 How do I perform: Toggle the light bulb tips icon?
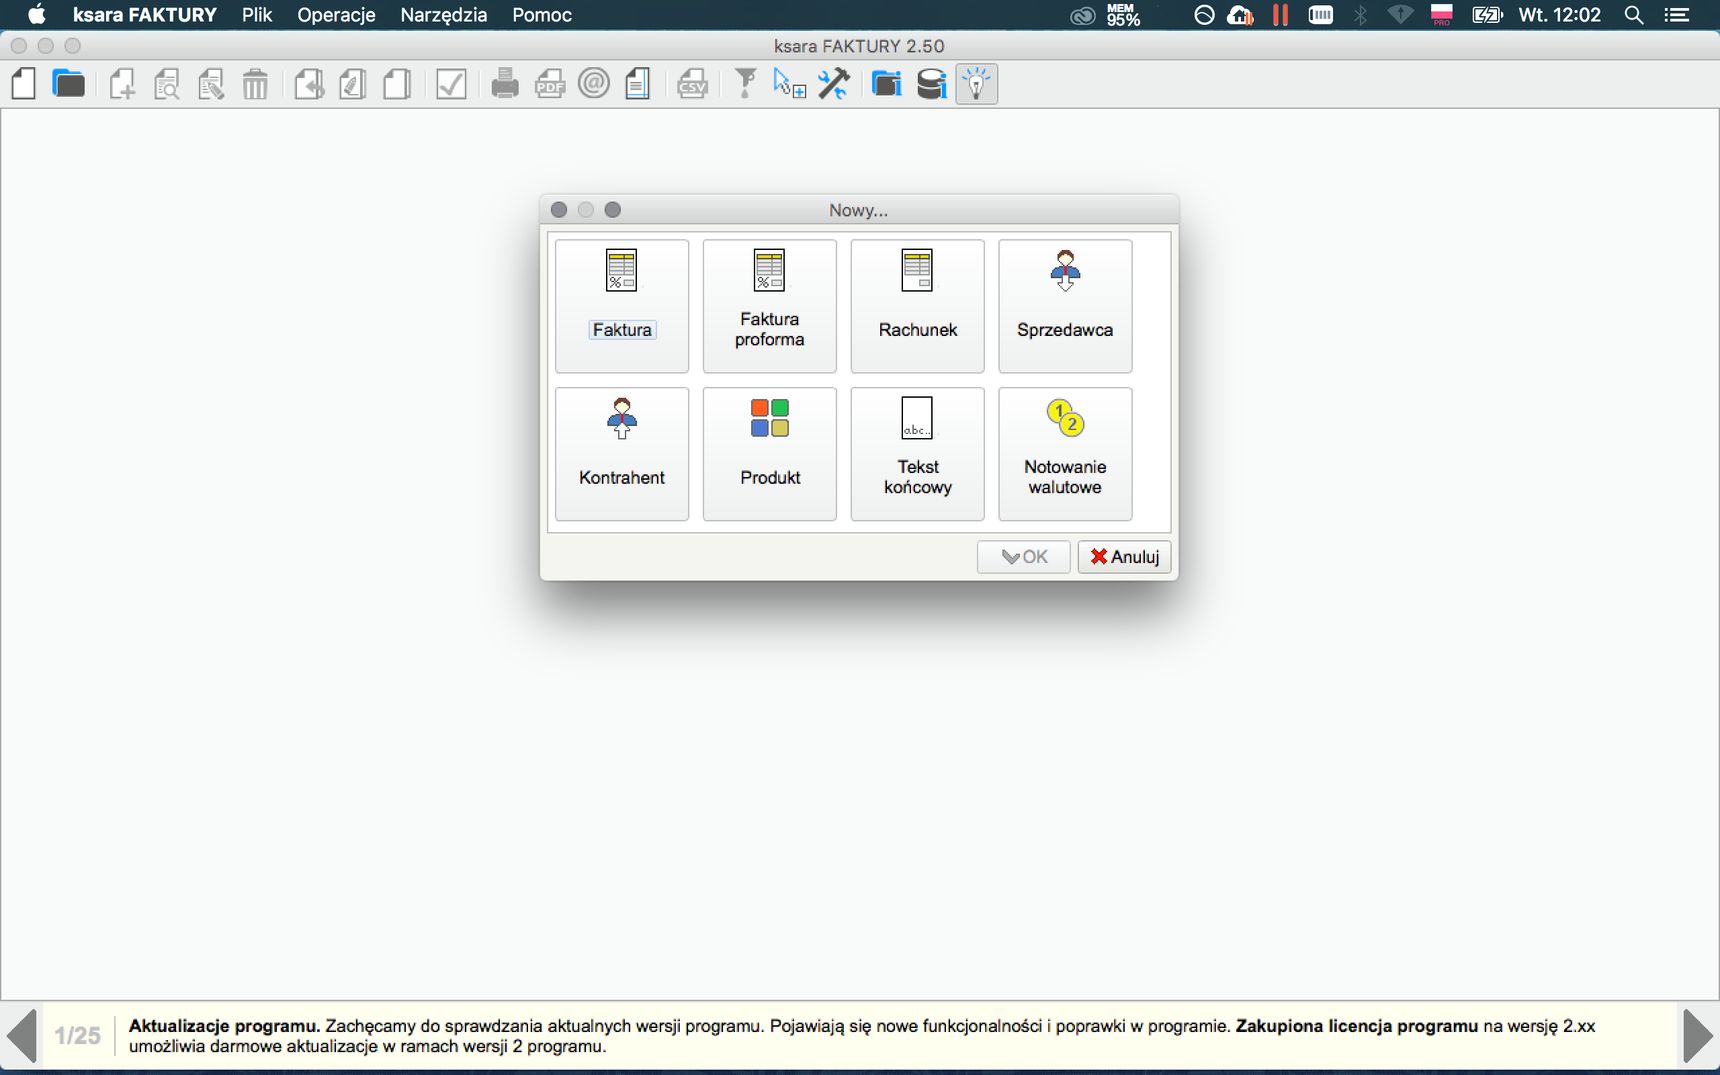click(977, 84)
